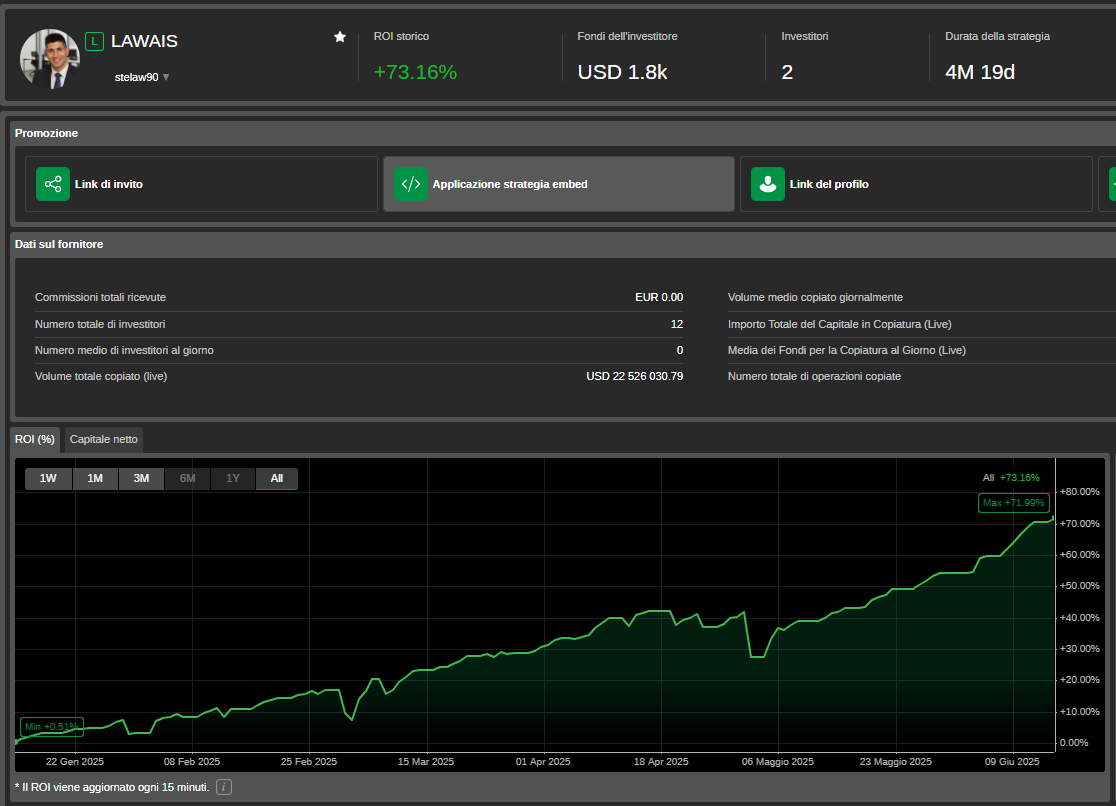Click the Applicazione strategia embed code icon
The width and height of the screenshot is (1116, 806).
[410, 184]
